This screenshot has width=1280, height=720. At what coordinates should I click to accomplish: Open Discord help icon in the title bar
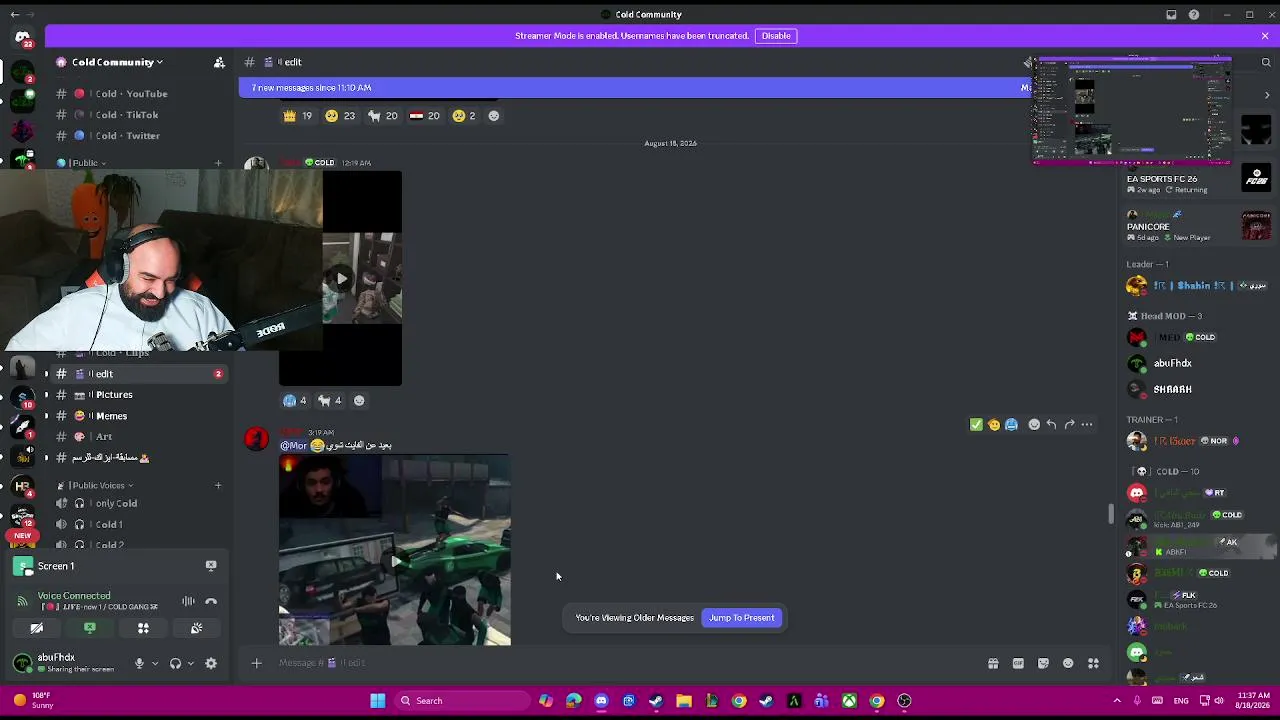[1194, 15]
